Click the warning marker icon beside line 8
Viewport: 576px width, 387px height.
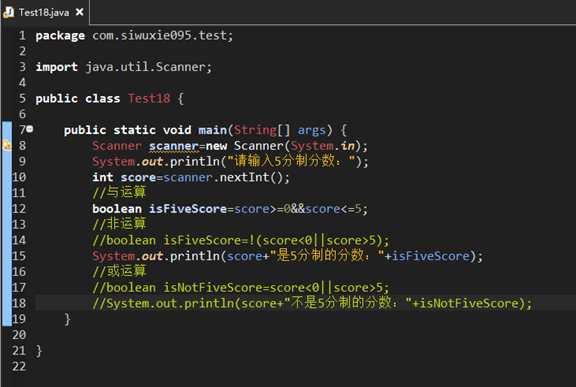(7, 146)
